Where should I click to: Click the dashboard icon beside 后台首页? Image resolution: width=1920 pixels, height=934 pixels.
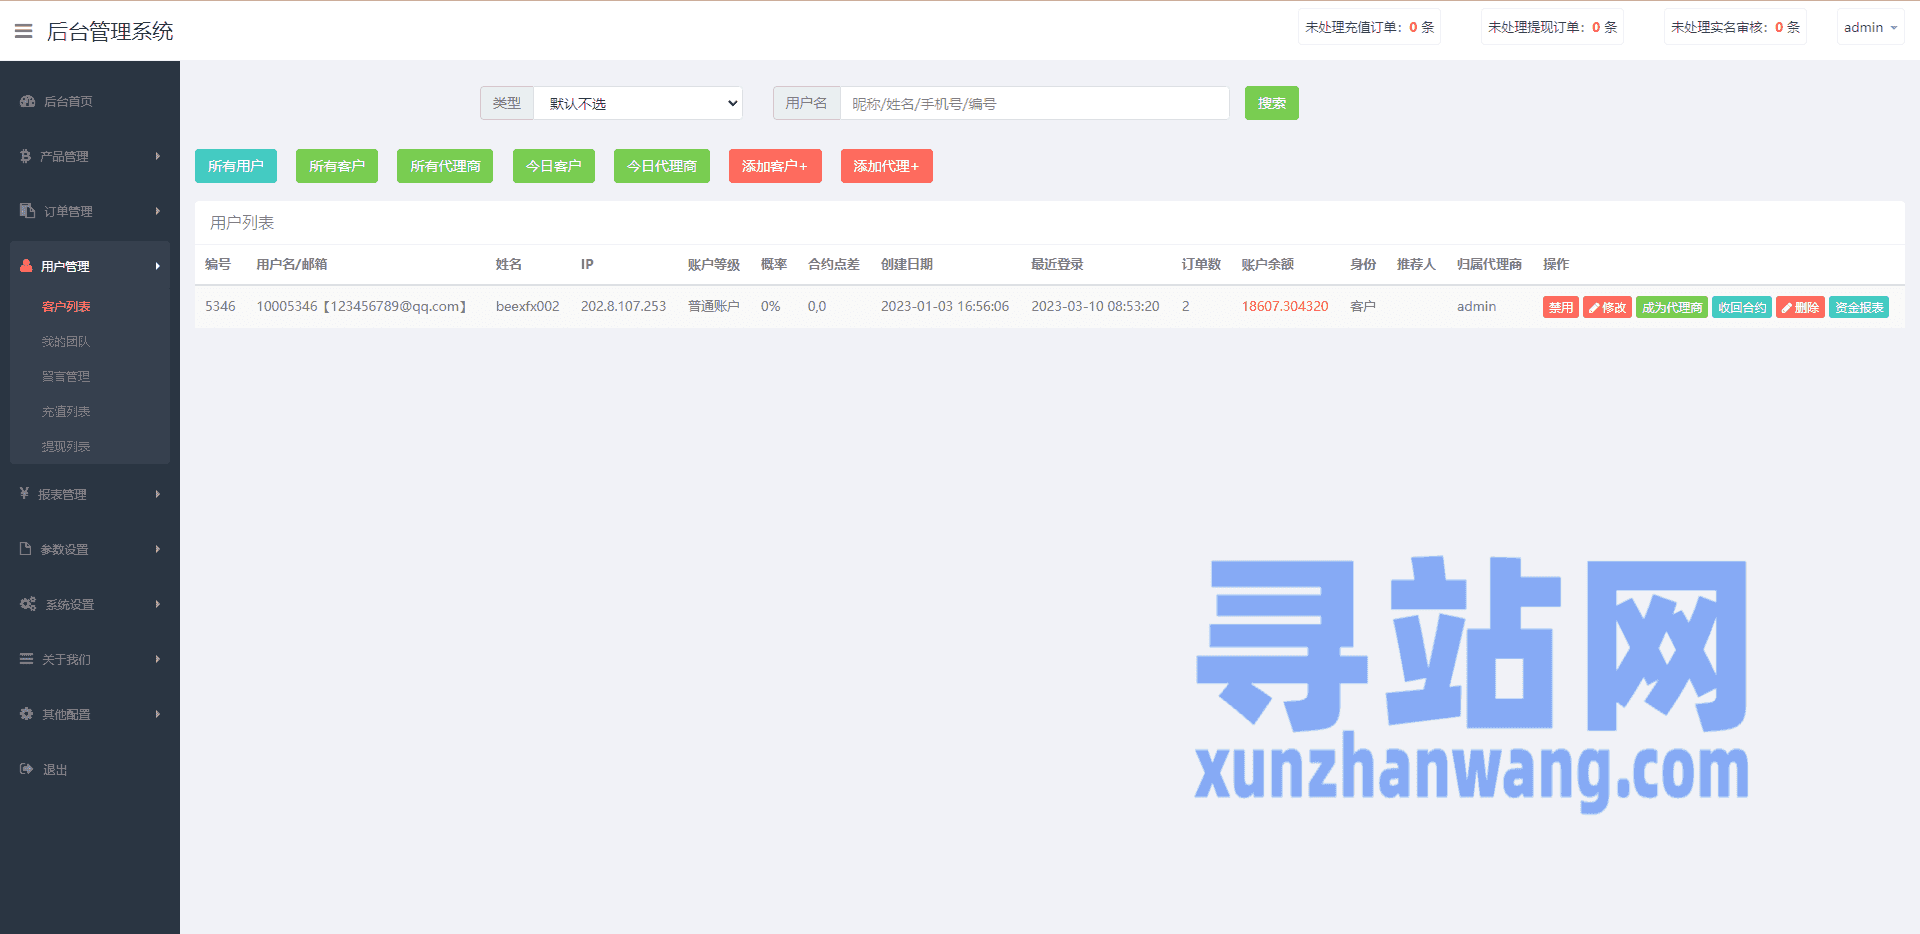pos(27,101)
